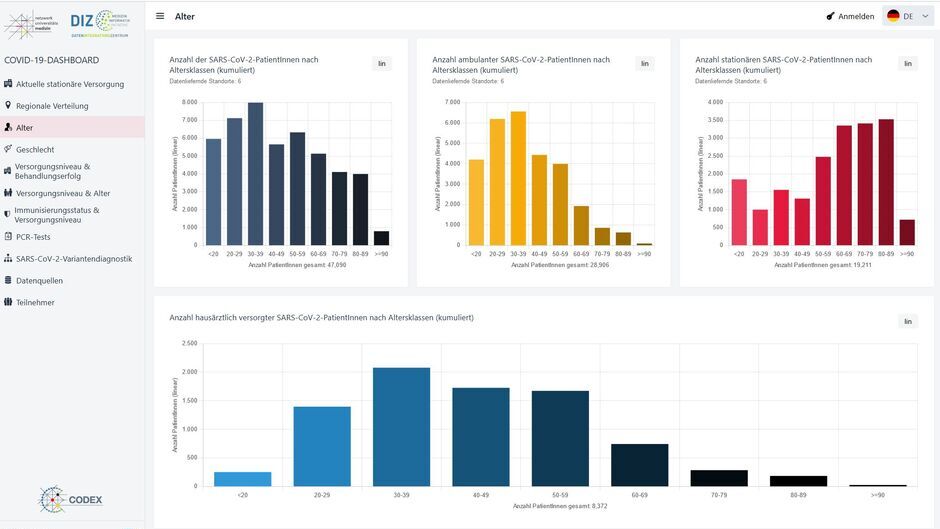Open Immunisierungsstatus & Versorgungsniveau menu item
940x529 pixels.
point(72,215)
